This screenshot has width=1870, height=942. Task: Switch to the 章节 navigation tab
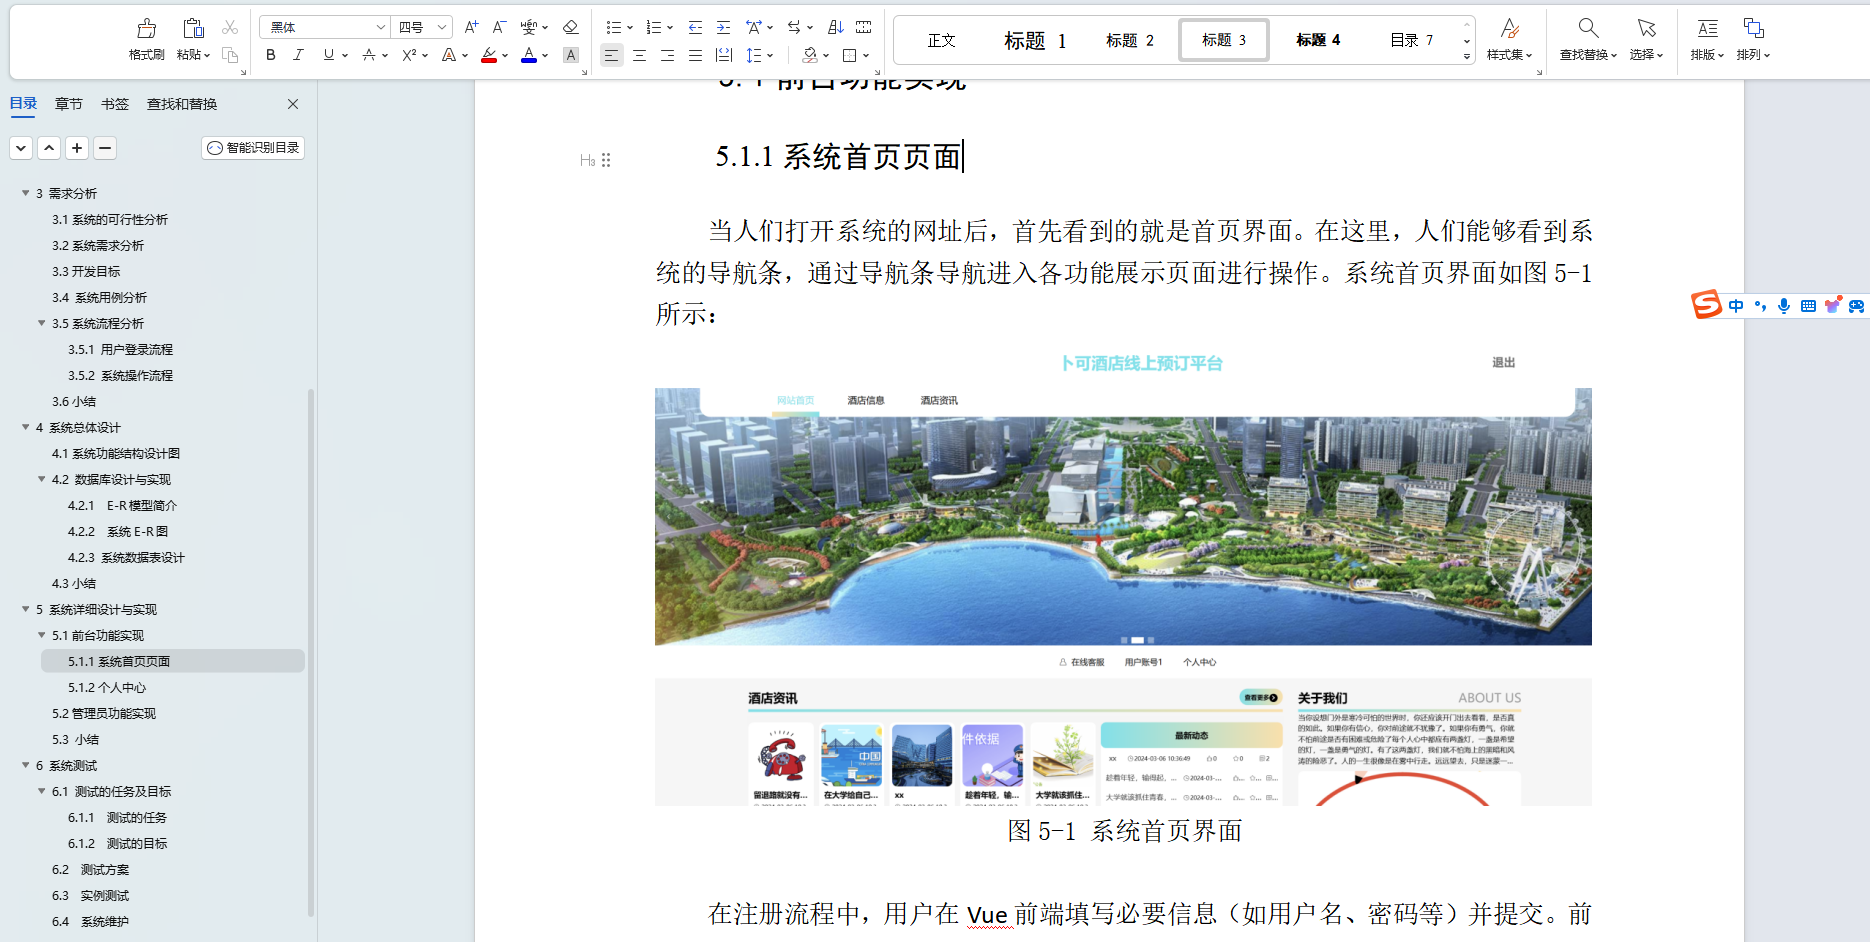[x=69, y=104]
